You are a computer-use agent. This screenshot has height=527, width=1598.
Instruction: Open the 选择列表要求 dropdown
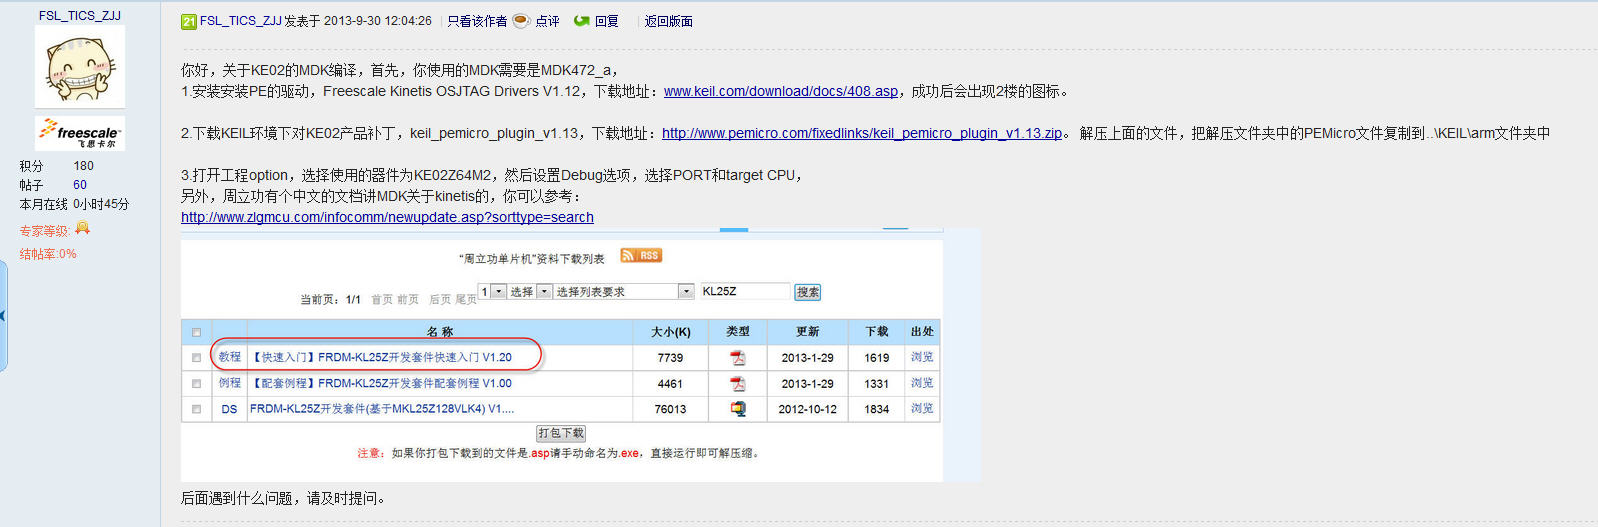pyautogui.click(x=624, y=291)
